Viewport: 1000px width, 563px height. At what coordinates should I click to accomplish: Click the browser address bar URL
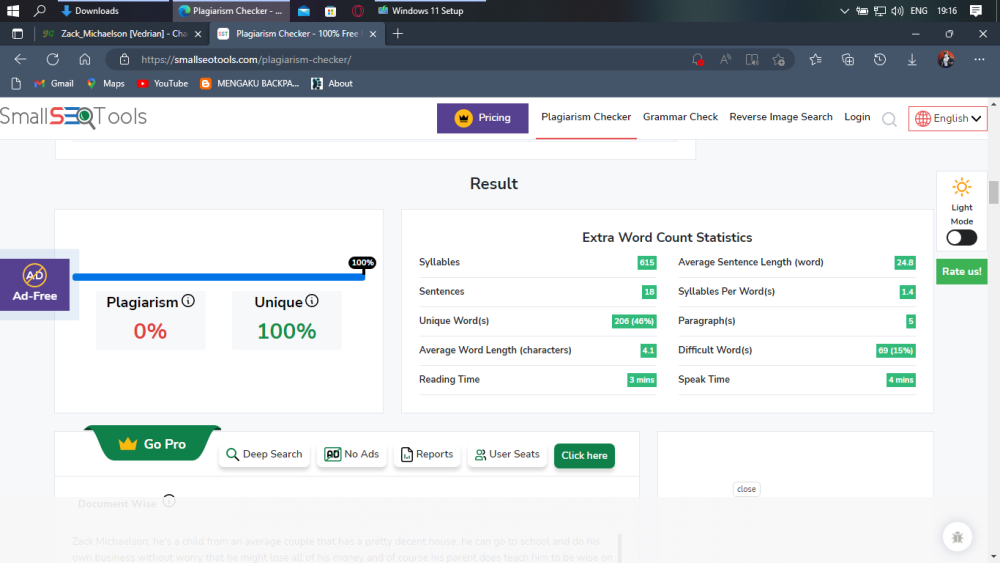tap(246, 59)
